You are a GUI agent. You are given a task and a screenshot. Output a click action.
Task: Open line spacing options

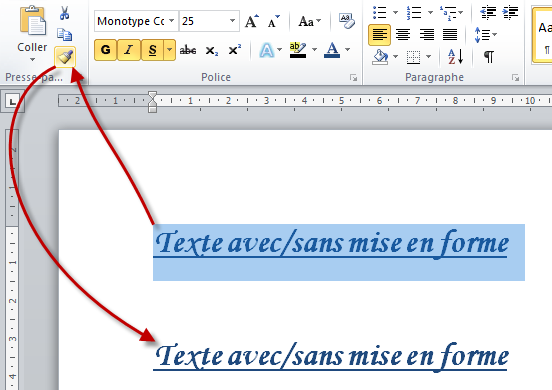pyautogui.click(x=485, y=35)
